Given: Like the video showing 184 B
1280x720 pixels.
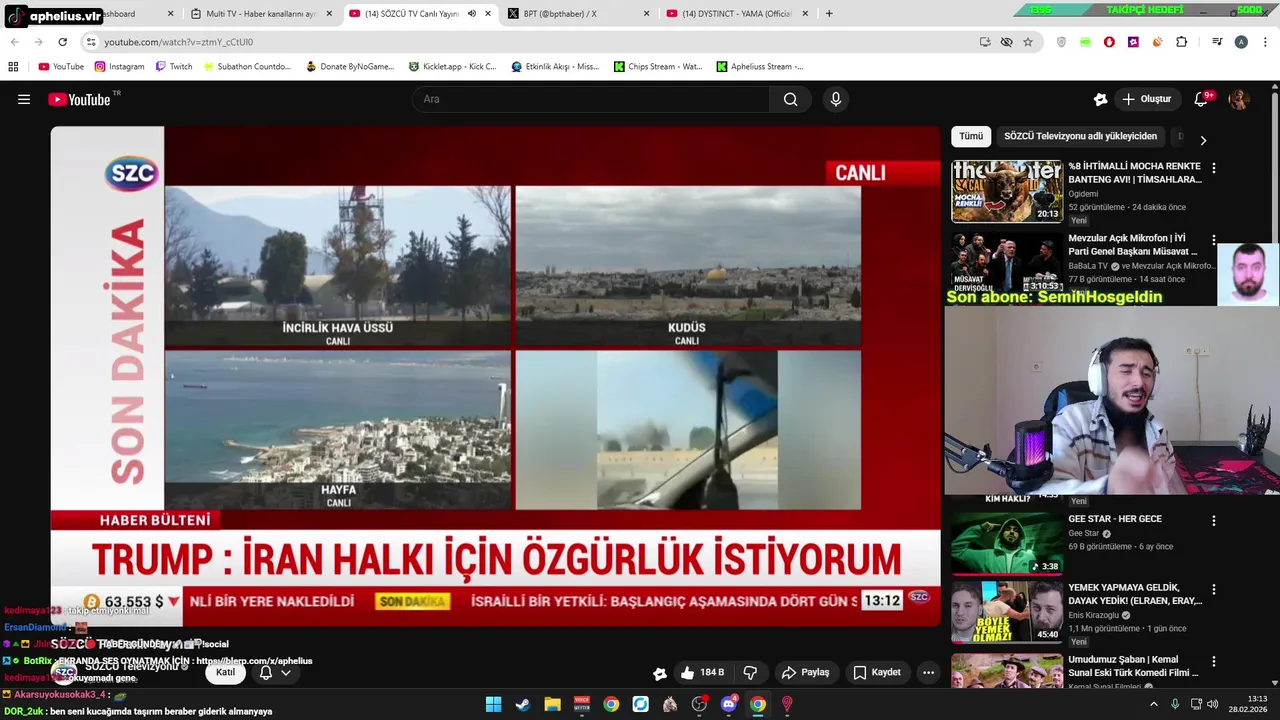Looking at the screenshot, I should tap(702, 673).
